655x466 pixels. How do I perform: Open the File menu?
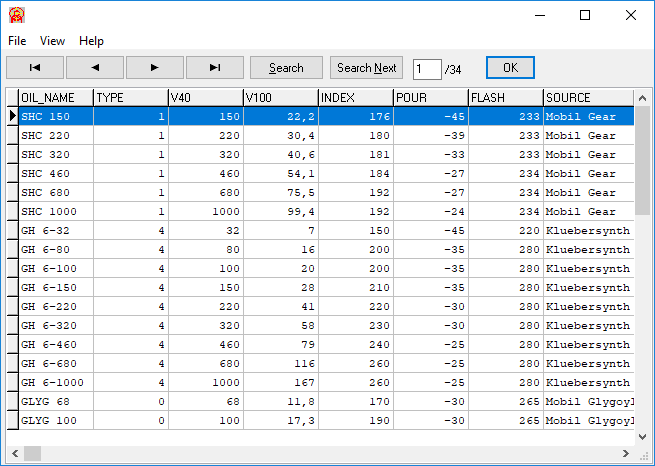click(x=17, y=41)
